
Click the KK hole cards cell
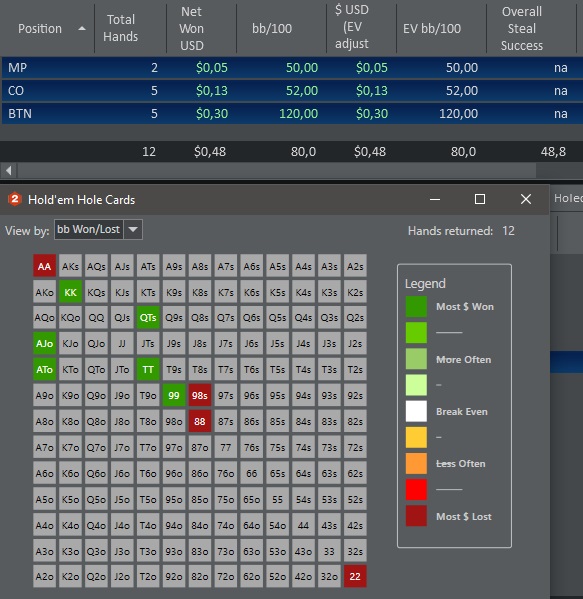(x=70, y=292)
